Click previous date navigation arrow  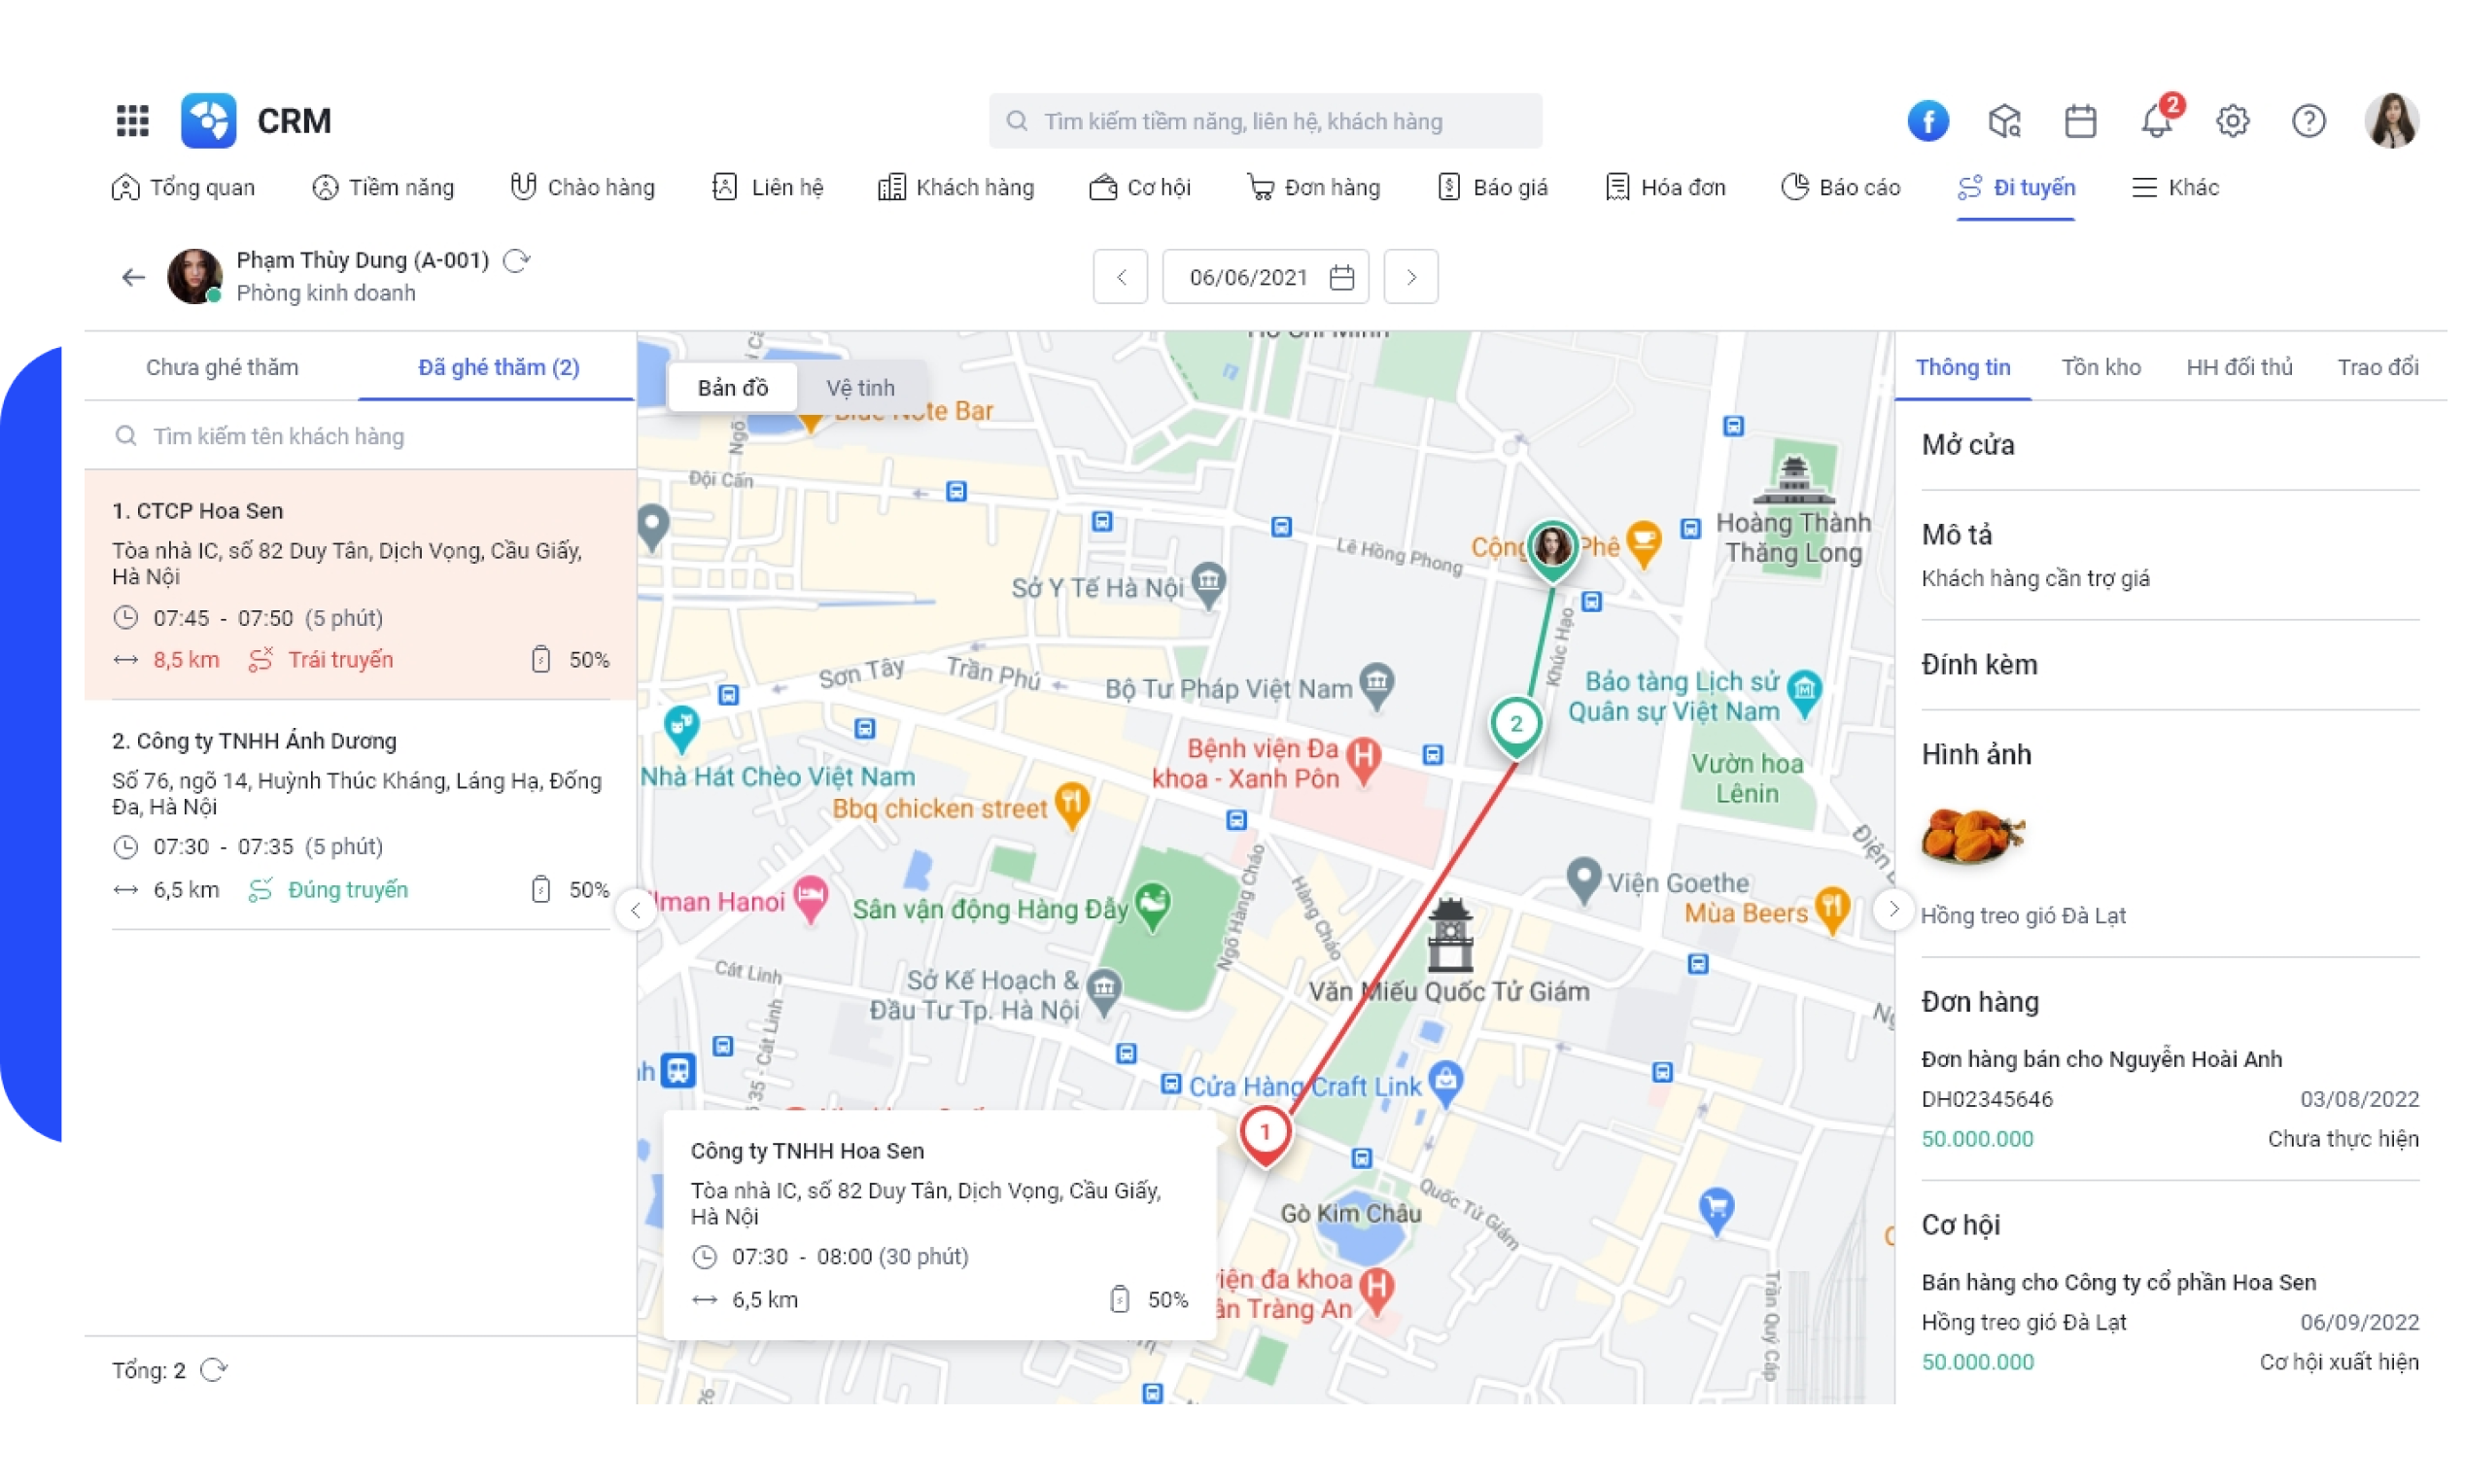(x=1122, y=278)
